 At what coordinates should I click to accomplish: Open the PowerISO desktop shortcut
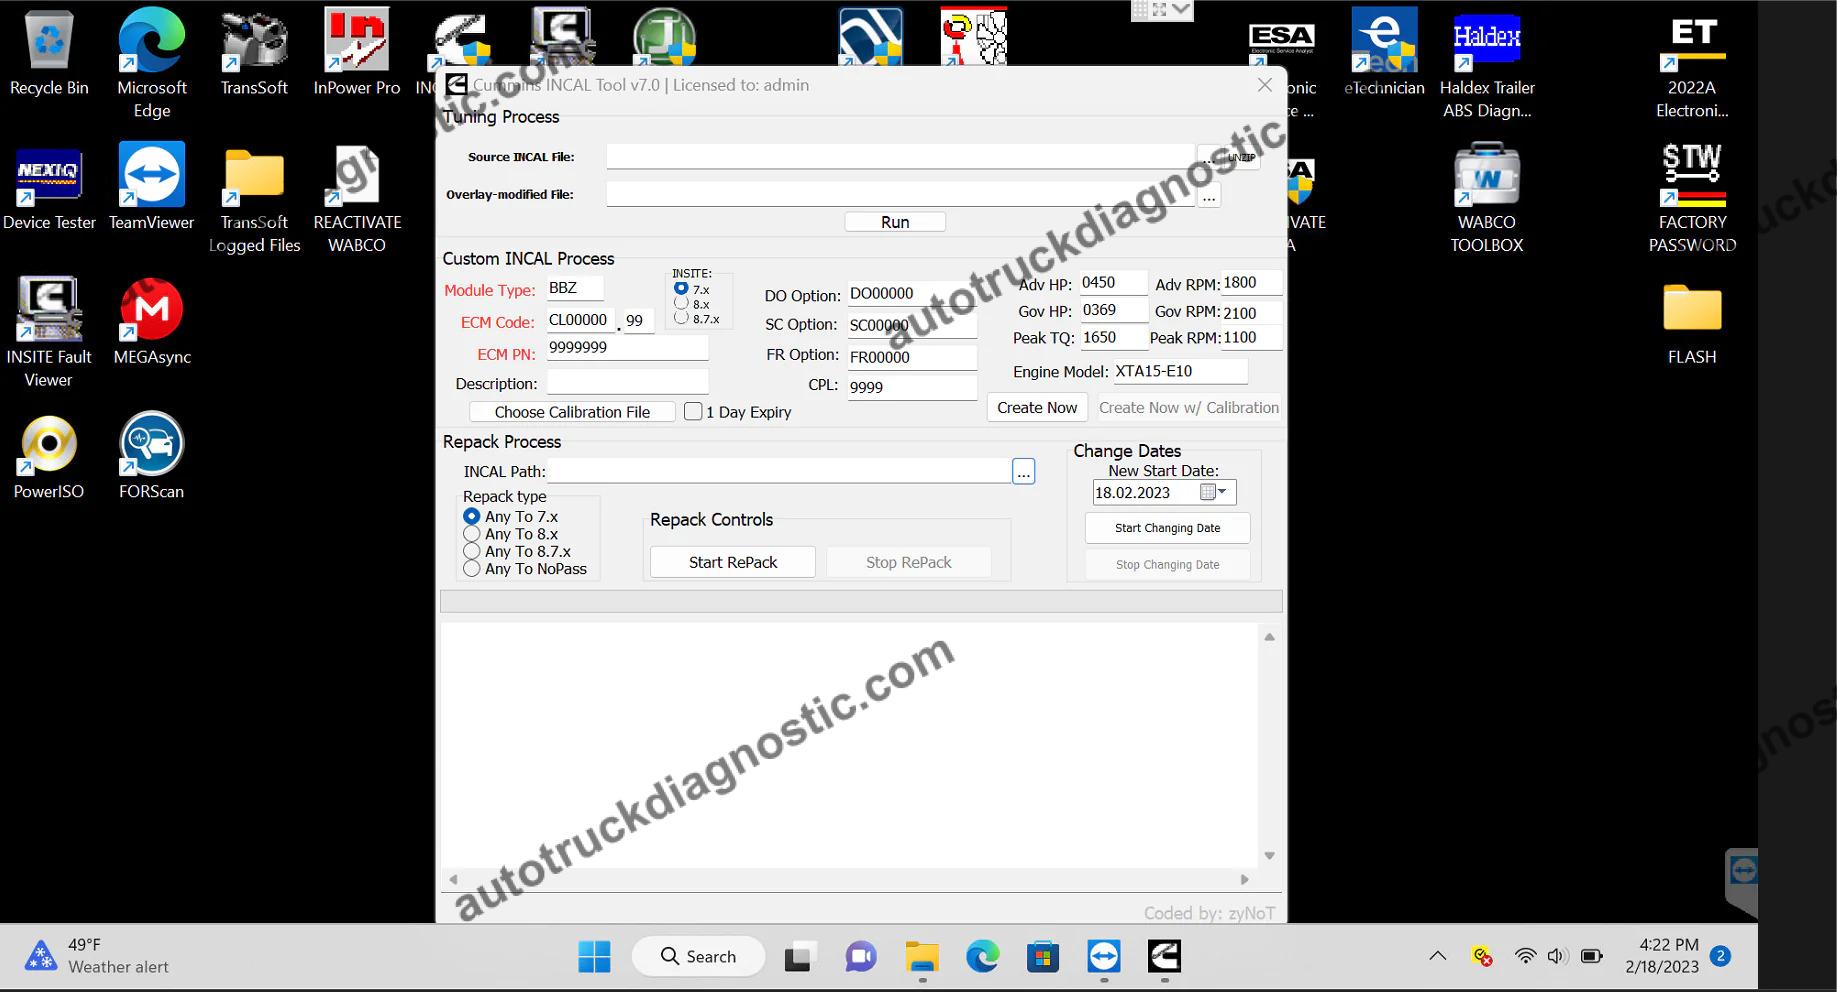[x=49, y=457]
